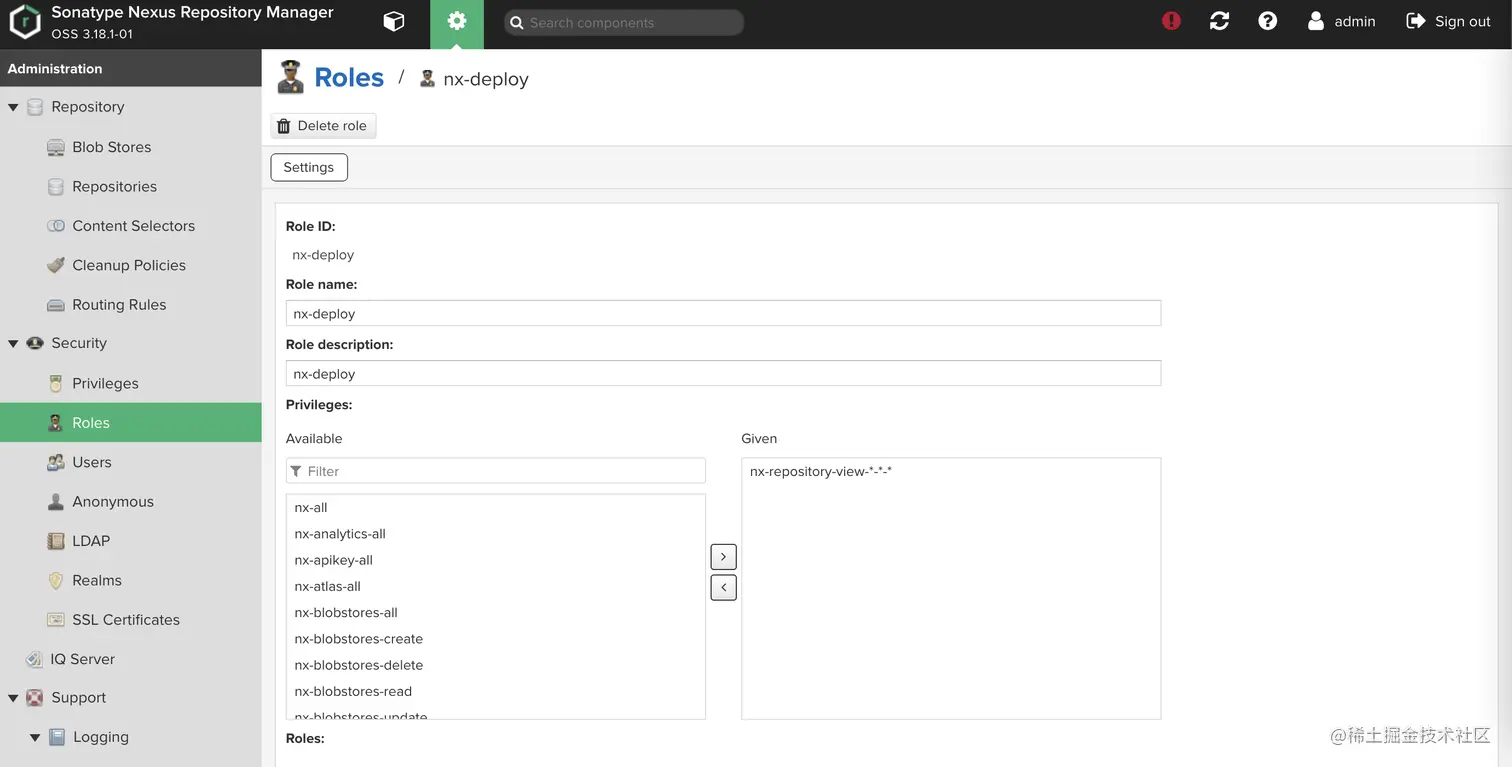The height and width of the screenshot is (767, 1512).
Task: Select nx-blobstores-all in Available list
Action: point(496,613)
